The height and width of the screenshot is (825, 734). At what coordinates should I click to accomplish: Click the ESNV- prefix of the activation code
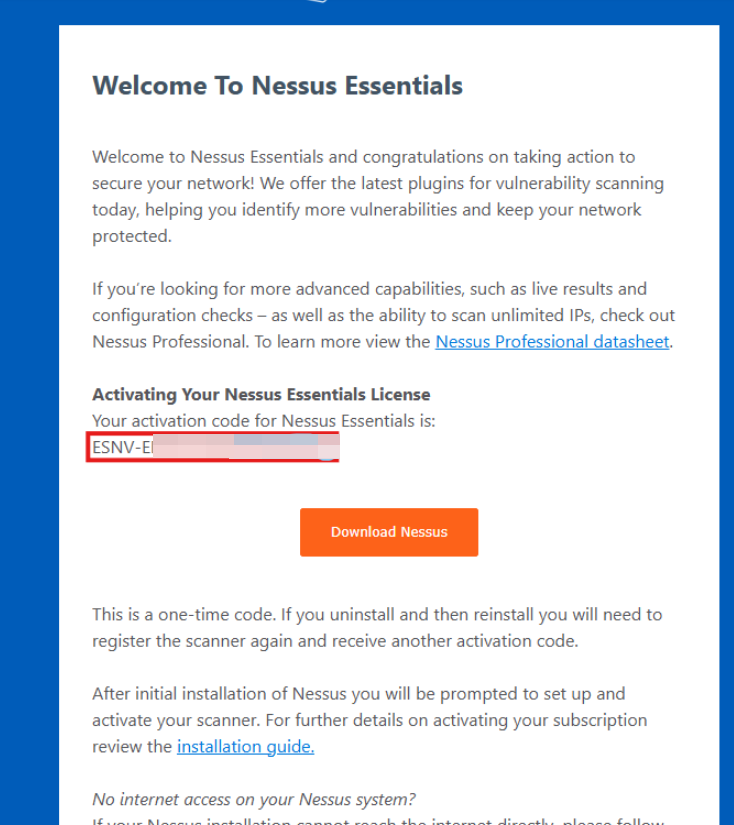114,448
